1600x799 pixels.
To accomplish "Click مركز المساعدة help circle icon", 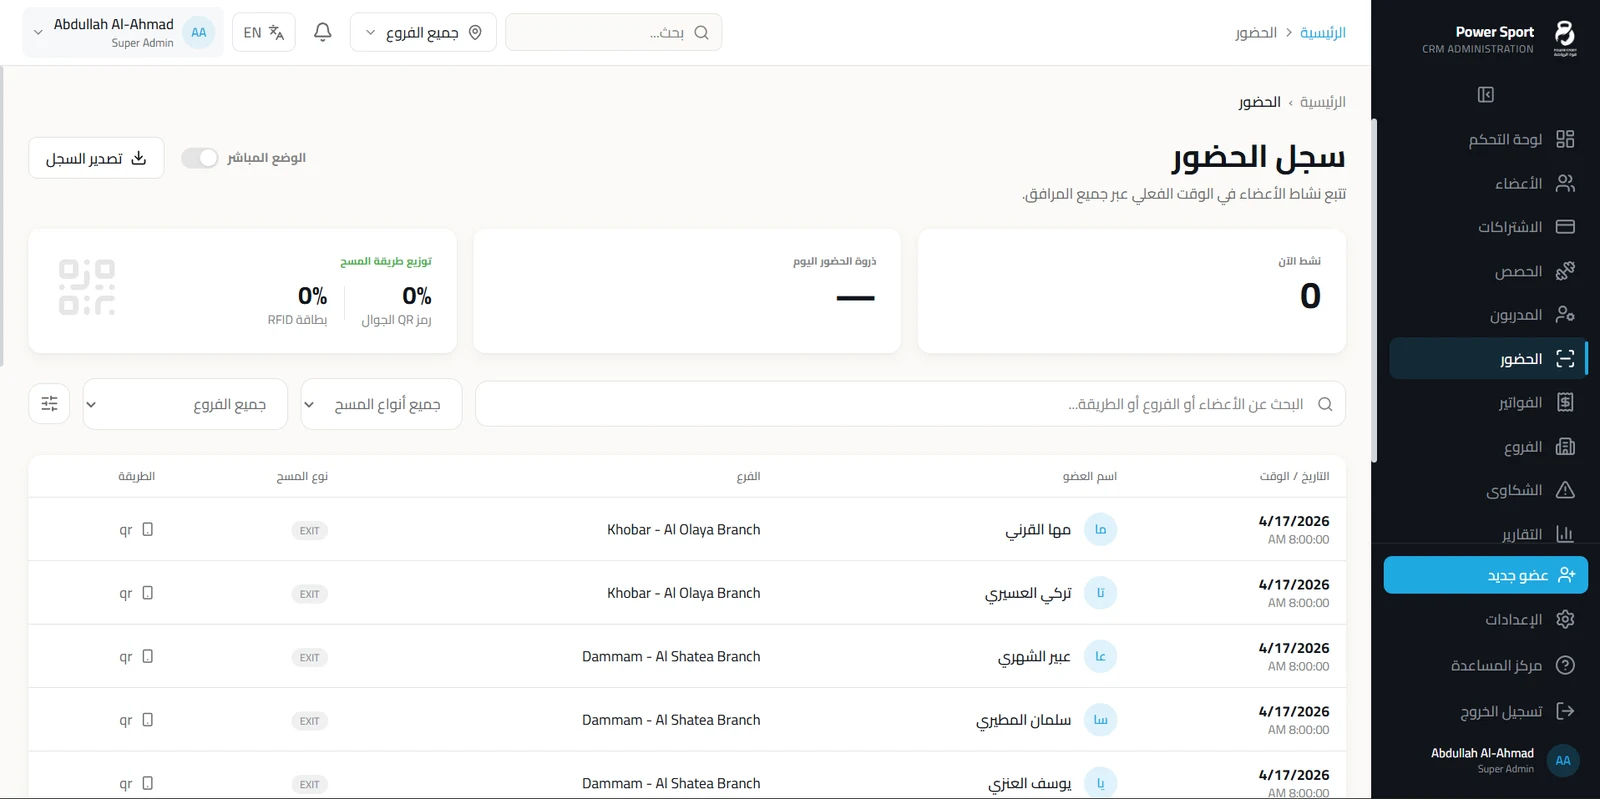I will click(1565, 665).
